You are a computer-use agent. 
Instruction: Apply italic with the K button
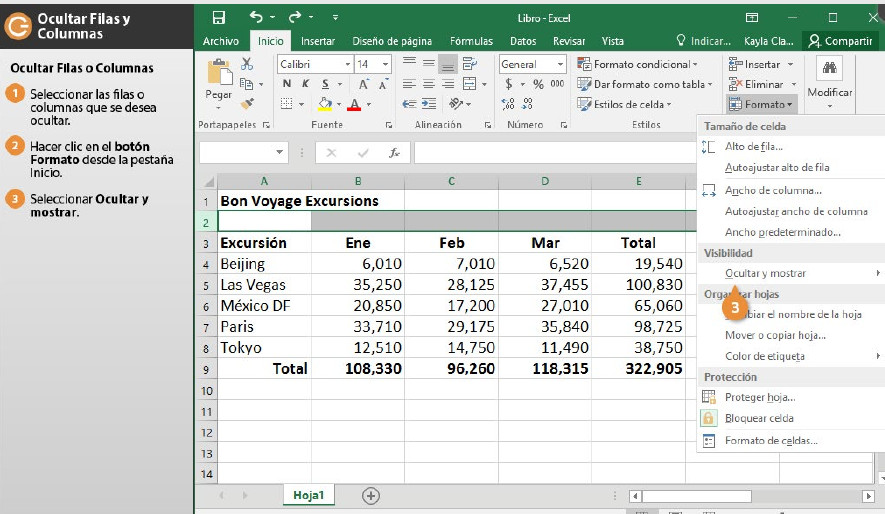(305, 84)
